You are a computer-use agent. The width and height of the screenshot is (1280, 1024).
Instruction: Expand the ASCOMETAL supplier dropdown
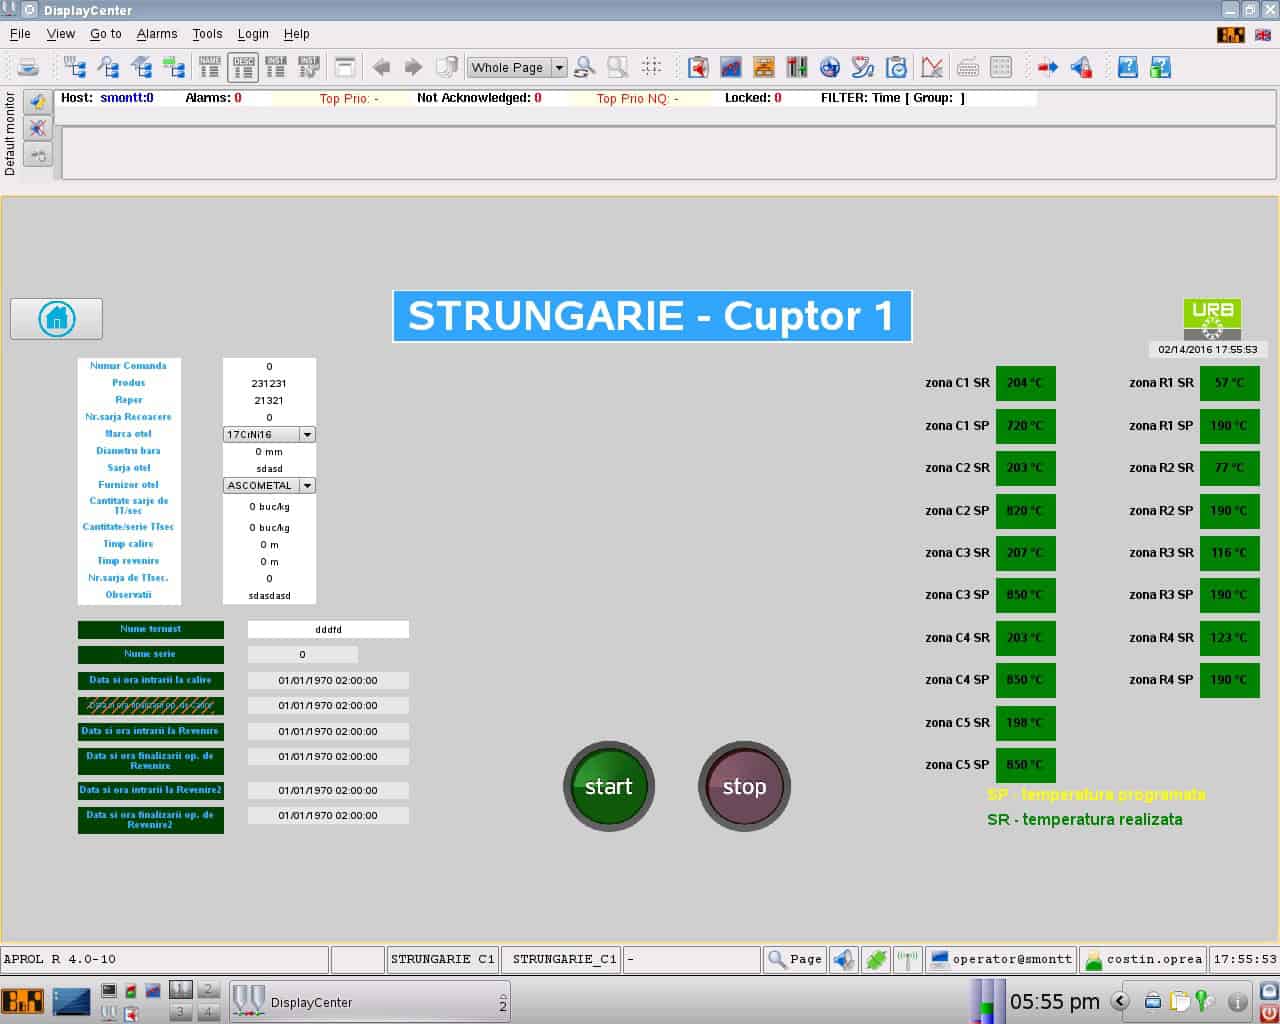(x=307, y=486)
